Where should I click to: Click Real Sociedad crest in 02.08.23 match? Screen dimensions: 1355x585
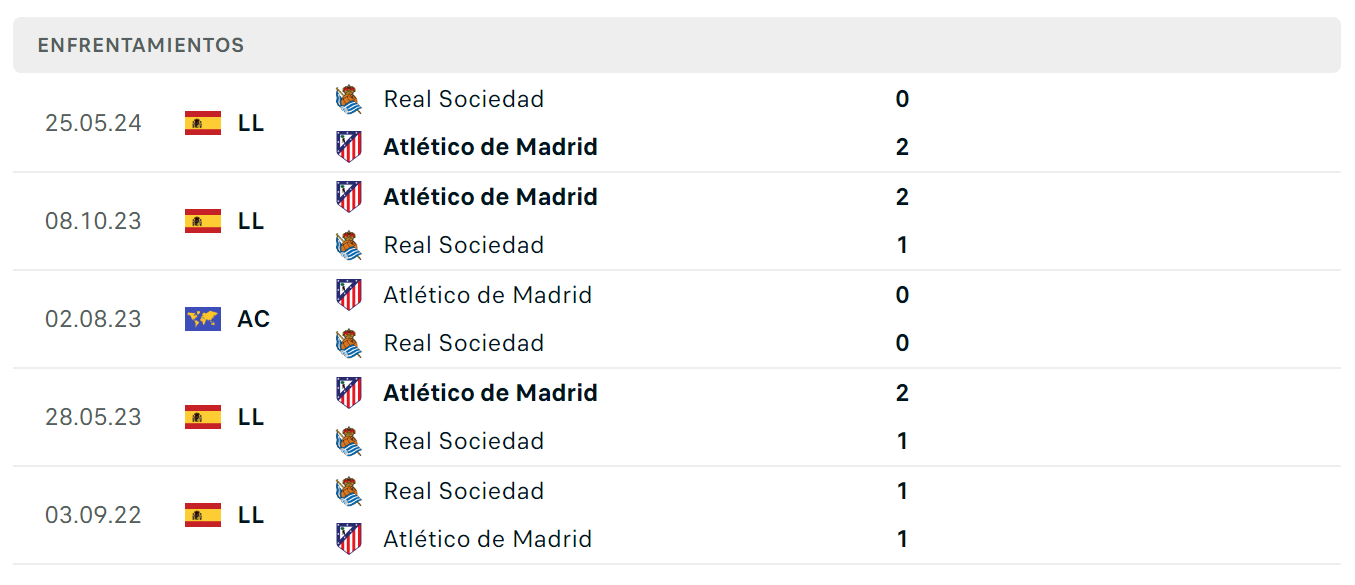[348, 343]
